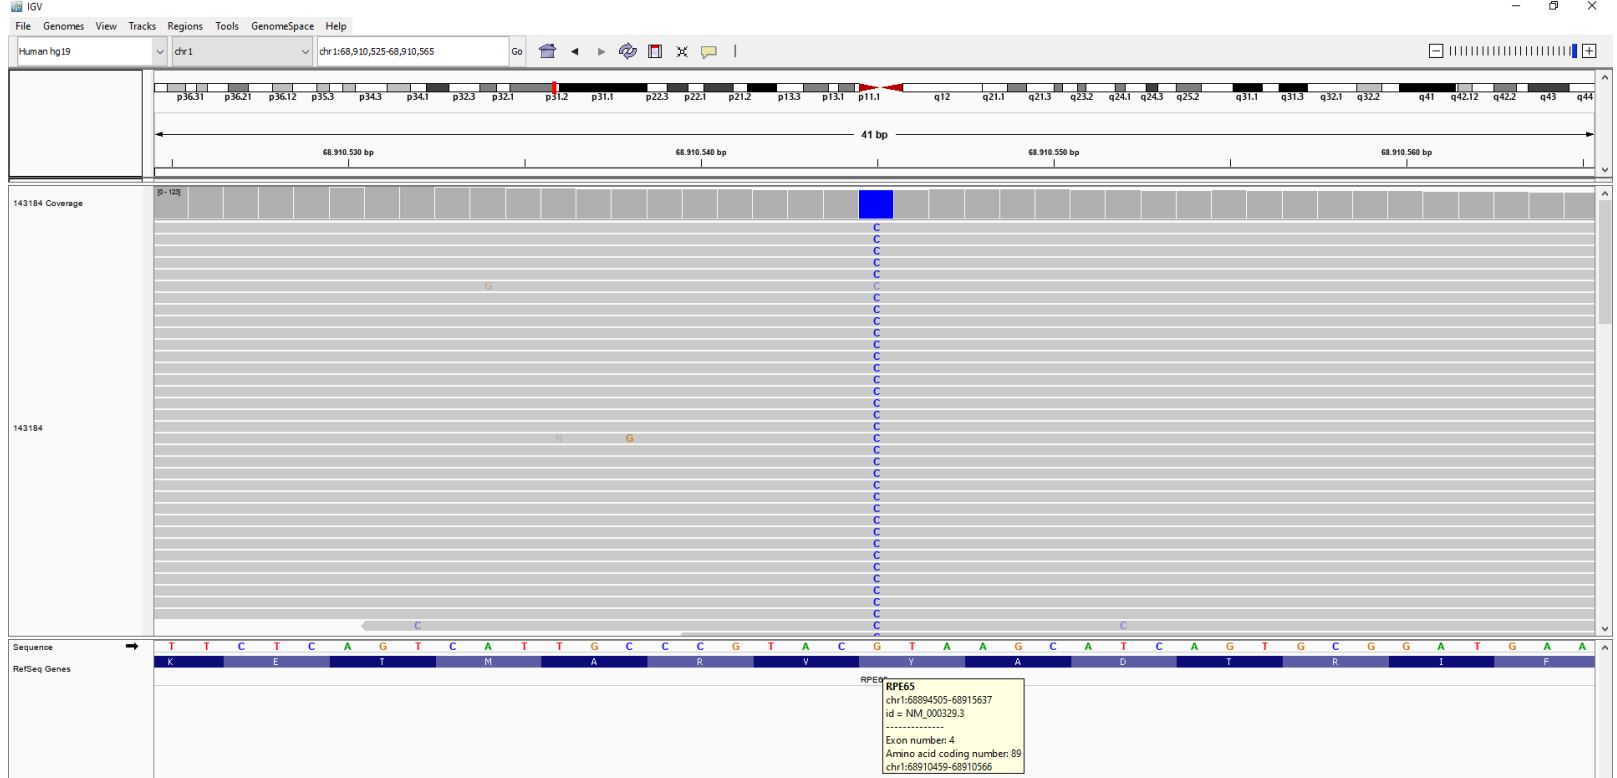Screen dimensions: 1617x778
Task: Open the GenomeSpace menu
Action: click(282, 26)
